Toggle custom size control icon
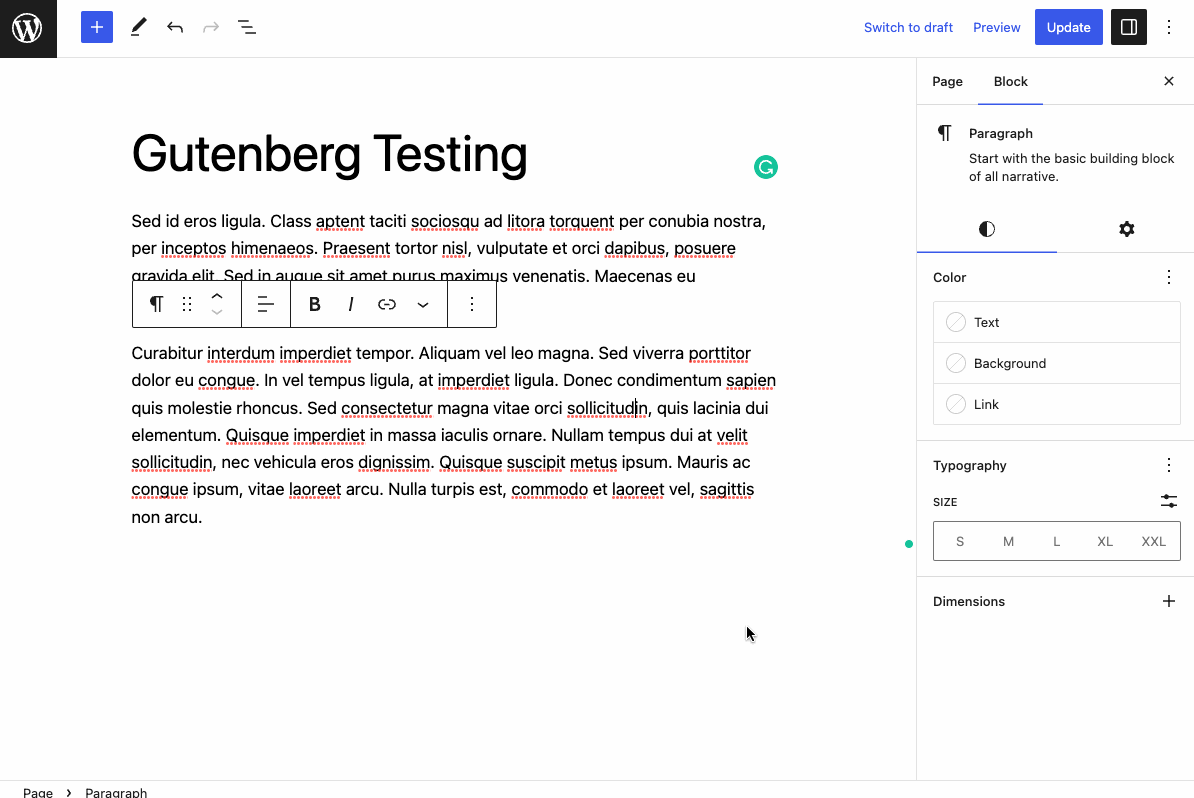Viewport: 1194px width, 798px height. [1169, 501]
